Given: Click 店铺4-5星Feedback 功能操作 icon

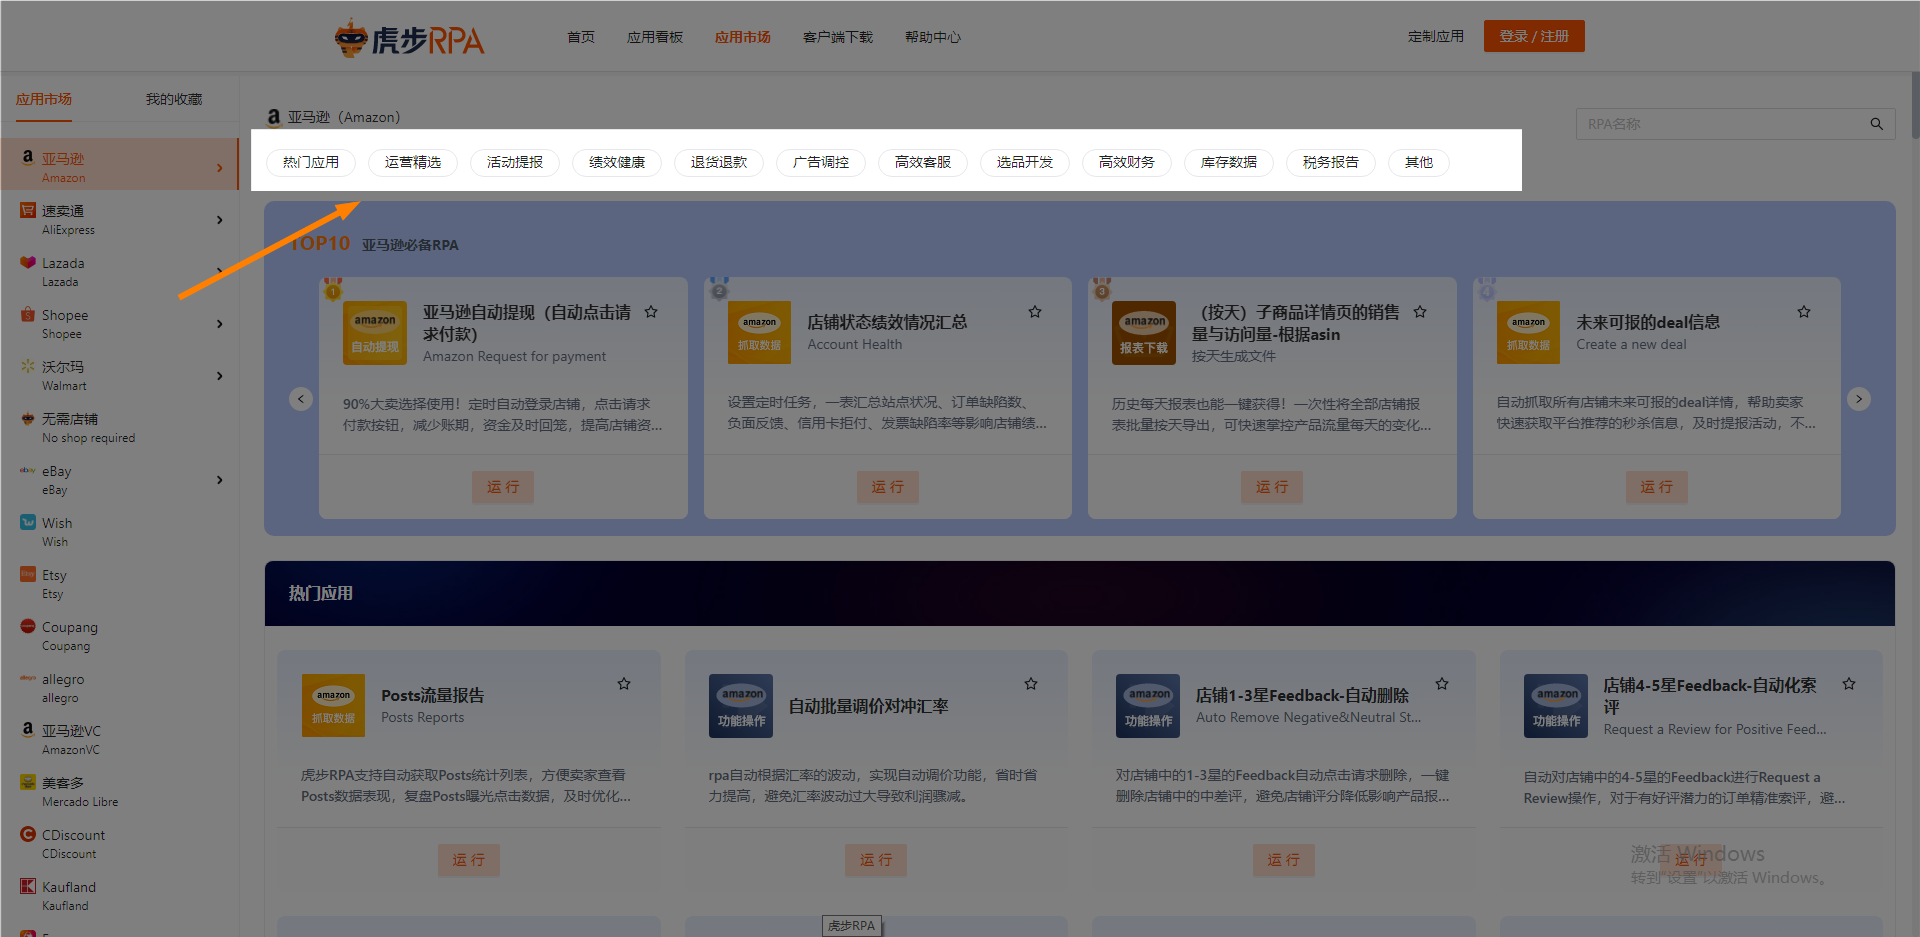Looking at the screenshot, I should (1556, 706).
